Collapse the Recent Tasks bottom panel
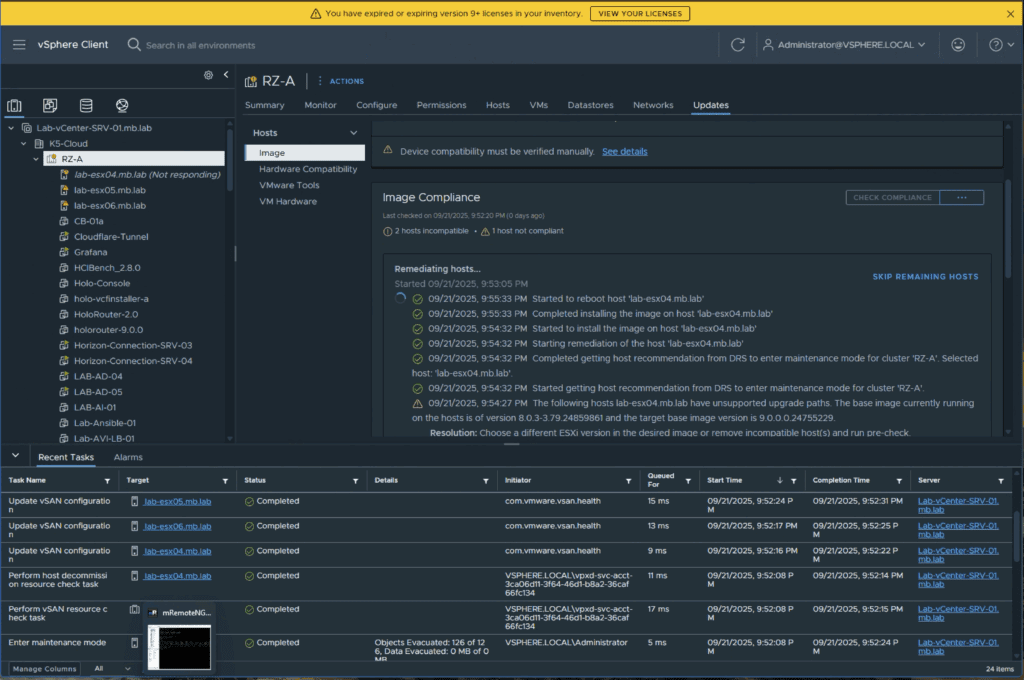Screen dimensions: 1024x680 (15, 457)
